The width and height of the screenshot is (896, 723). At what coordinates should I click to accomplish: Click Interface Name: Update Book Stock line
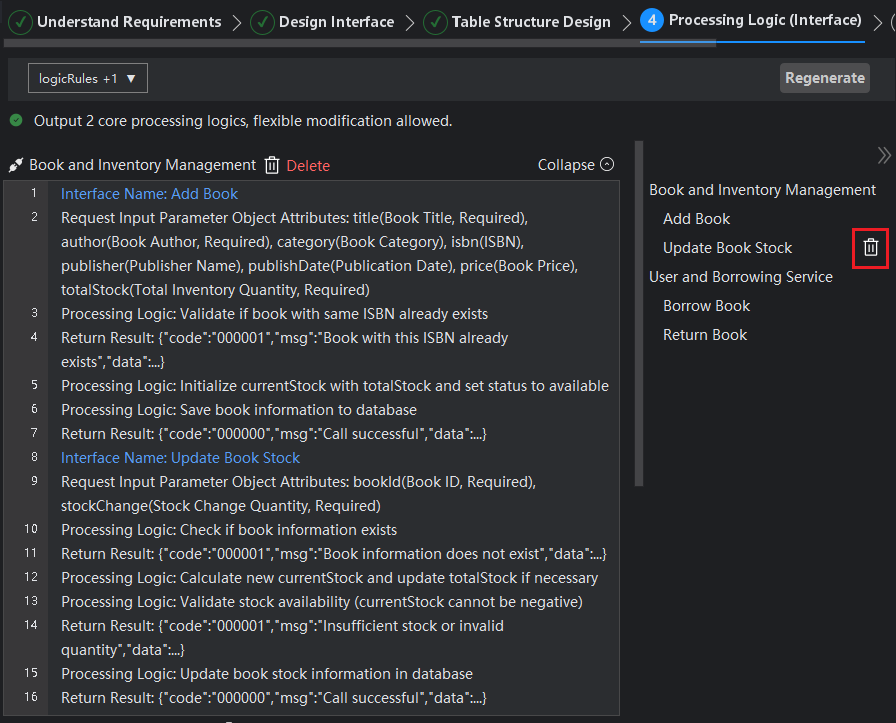(x=180, y=458)
